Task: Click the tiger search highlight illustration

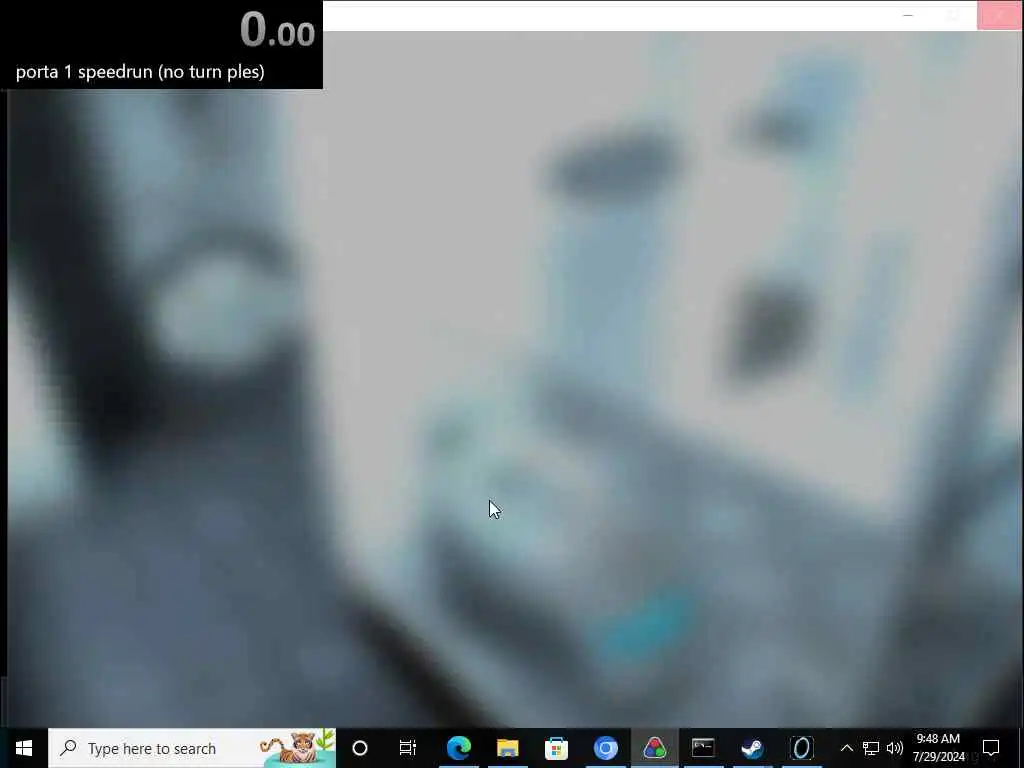Action: (x=297, y=748)
